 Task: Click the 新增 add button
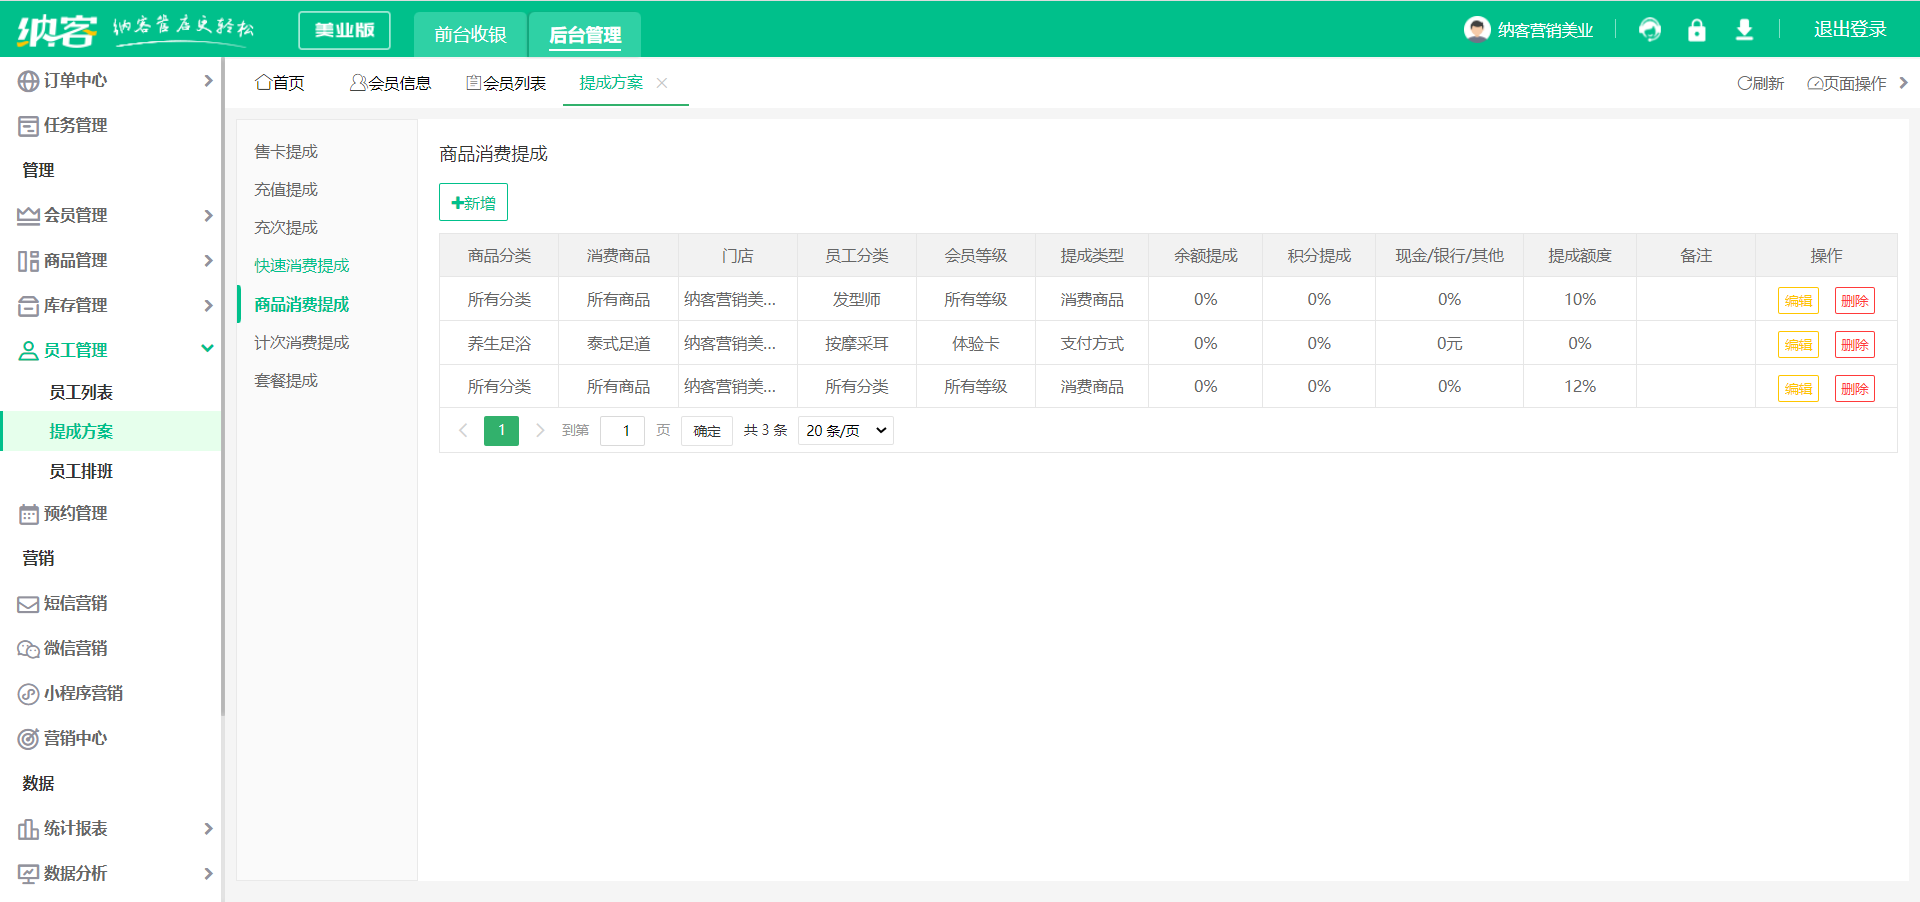coord(473,202)
